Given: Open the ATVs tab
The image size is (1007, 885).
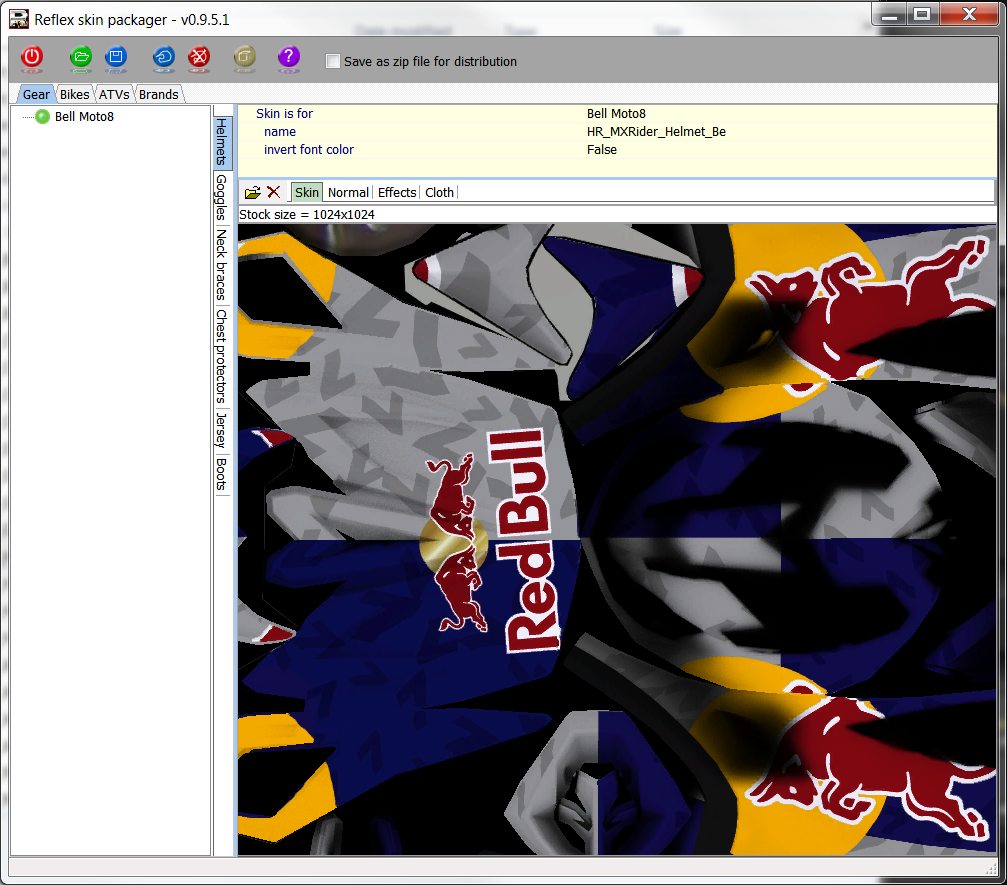Looking at the screenshot, I should (x=114, y=95).
